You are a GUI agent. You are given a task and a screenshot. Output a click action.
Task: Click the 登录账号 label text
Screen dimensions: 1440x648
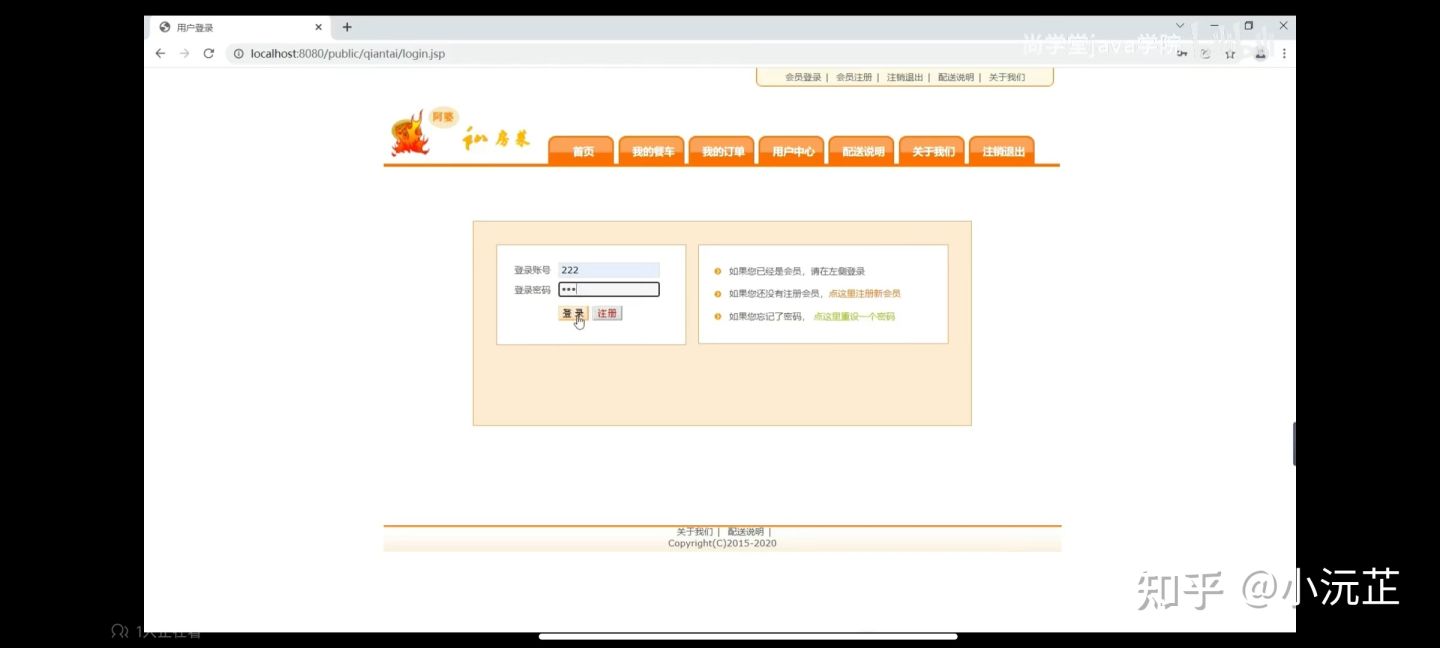pyautogui.click(x=532, y=270)
